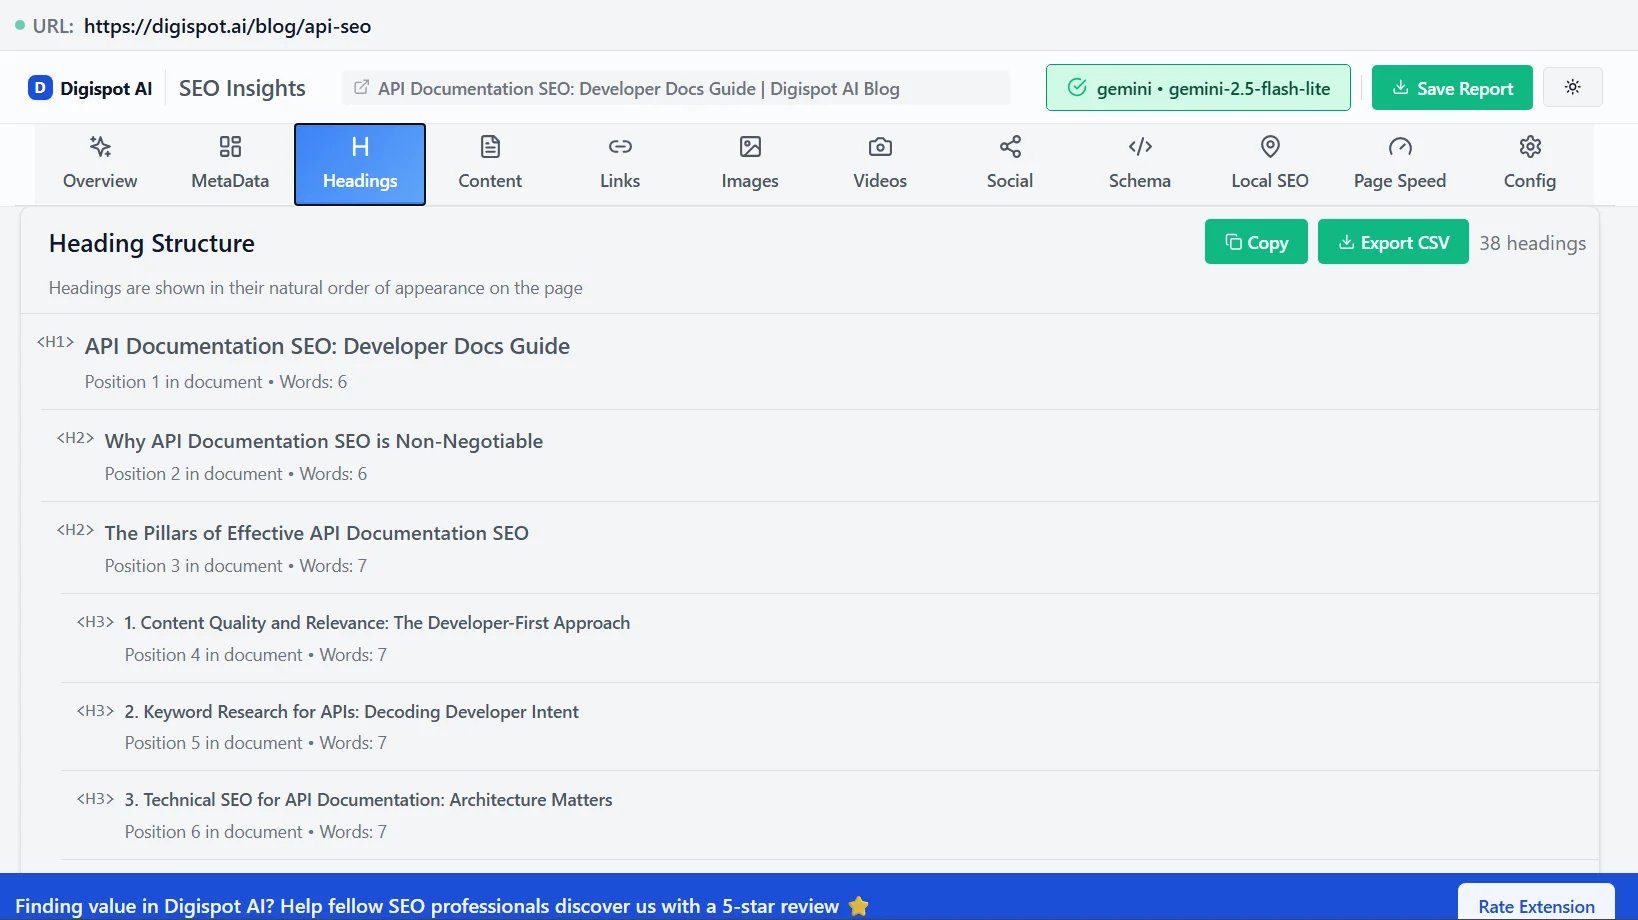Open the Content analysis panel
Screen dimensions: 1638x920
pyautogui.click(x=489, y=162)
